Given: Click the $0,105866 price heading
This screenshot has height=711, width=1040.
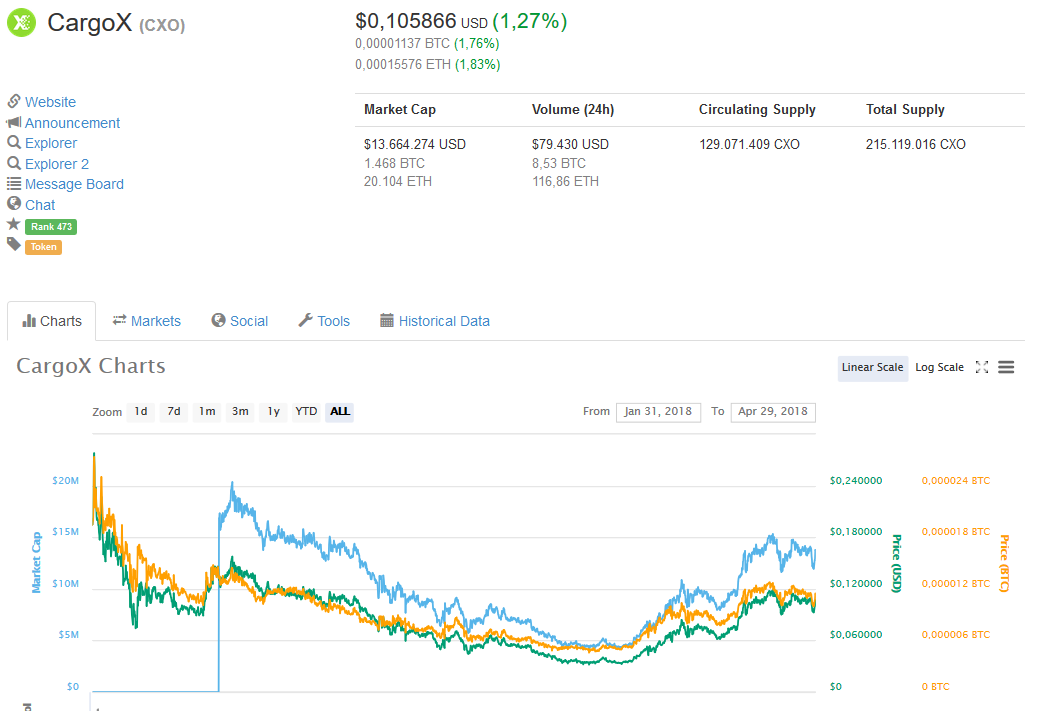Looking at the screenshot, I should (406, 21).
